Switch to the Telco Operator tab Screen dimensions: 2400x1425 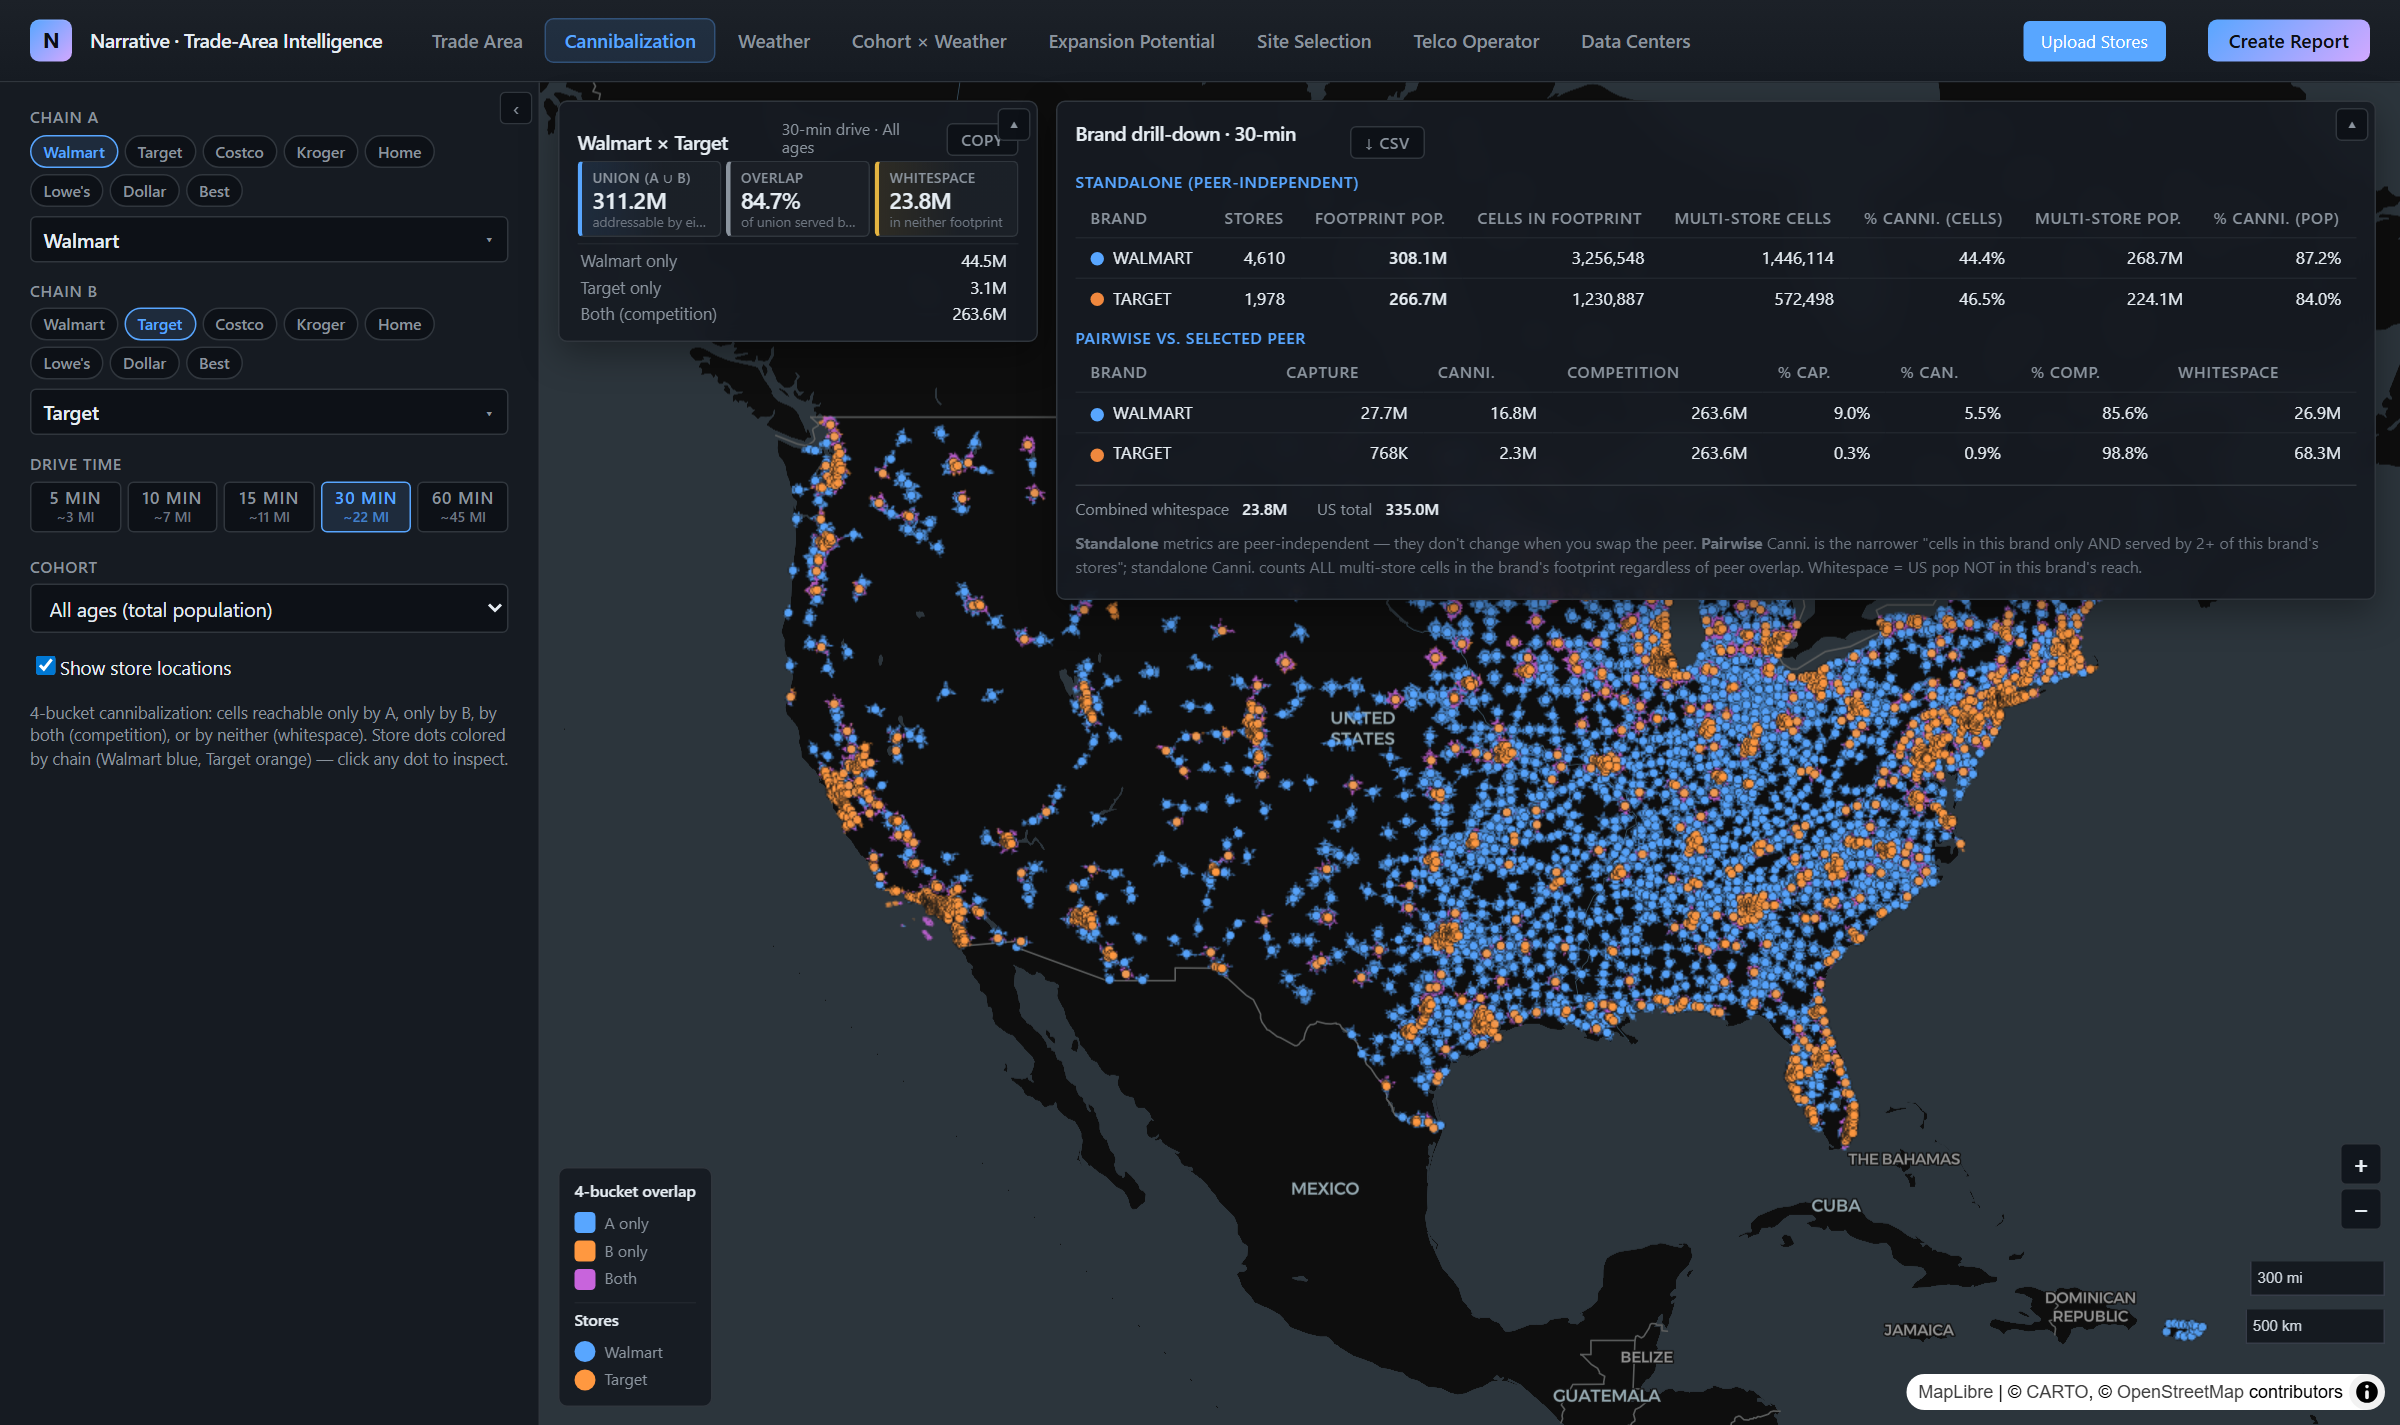click(1476, 41)
